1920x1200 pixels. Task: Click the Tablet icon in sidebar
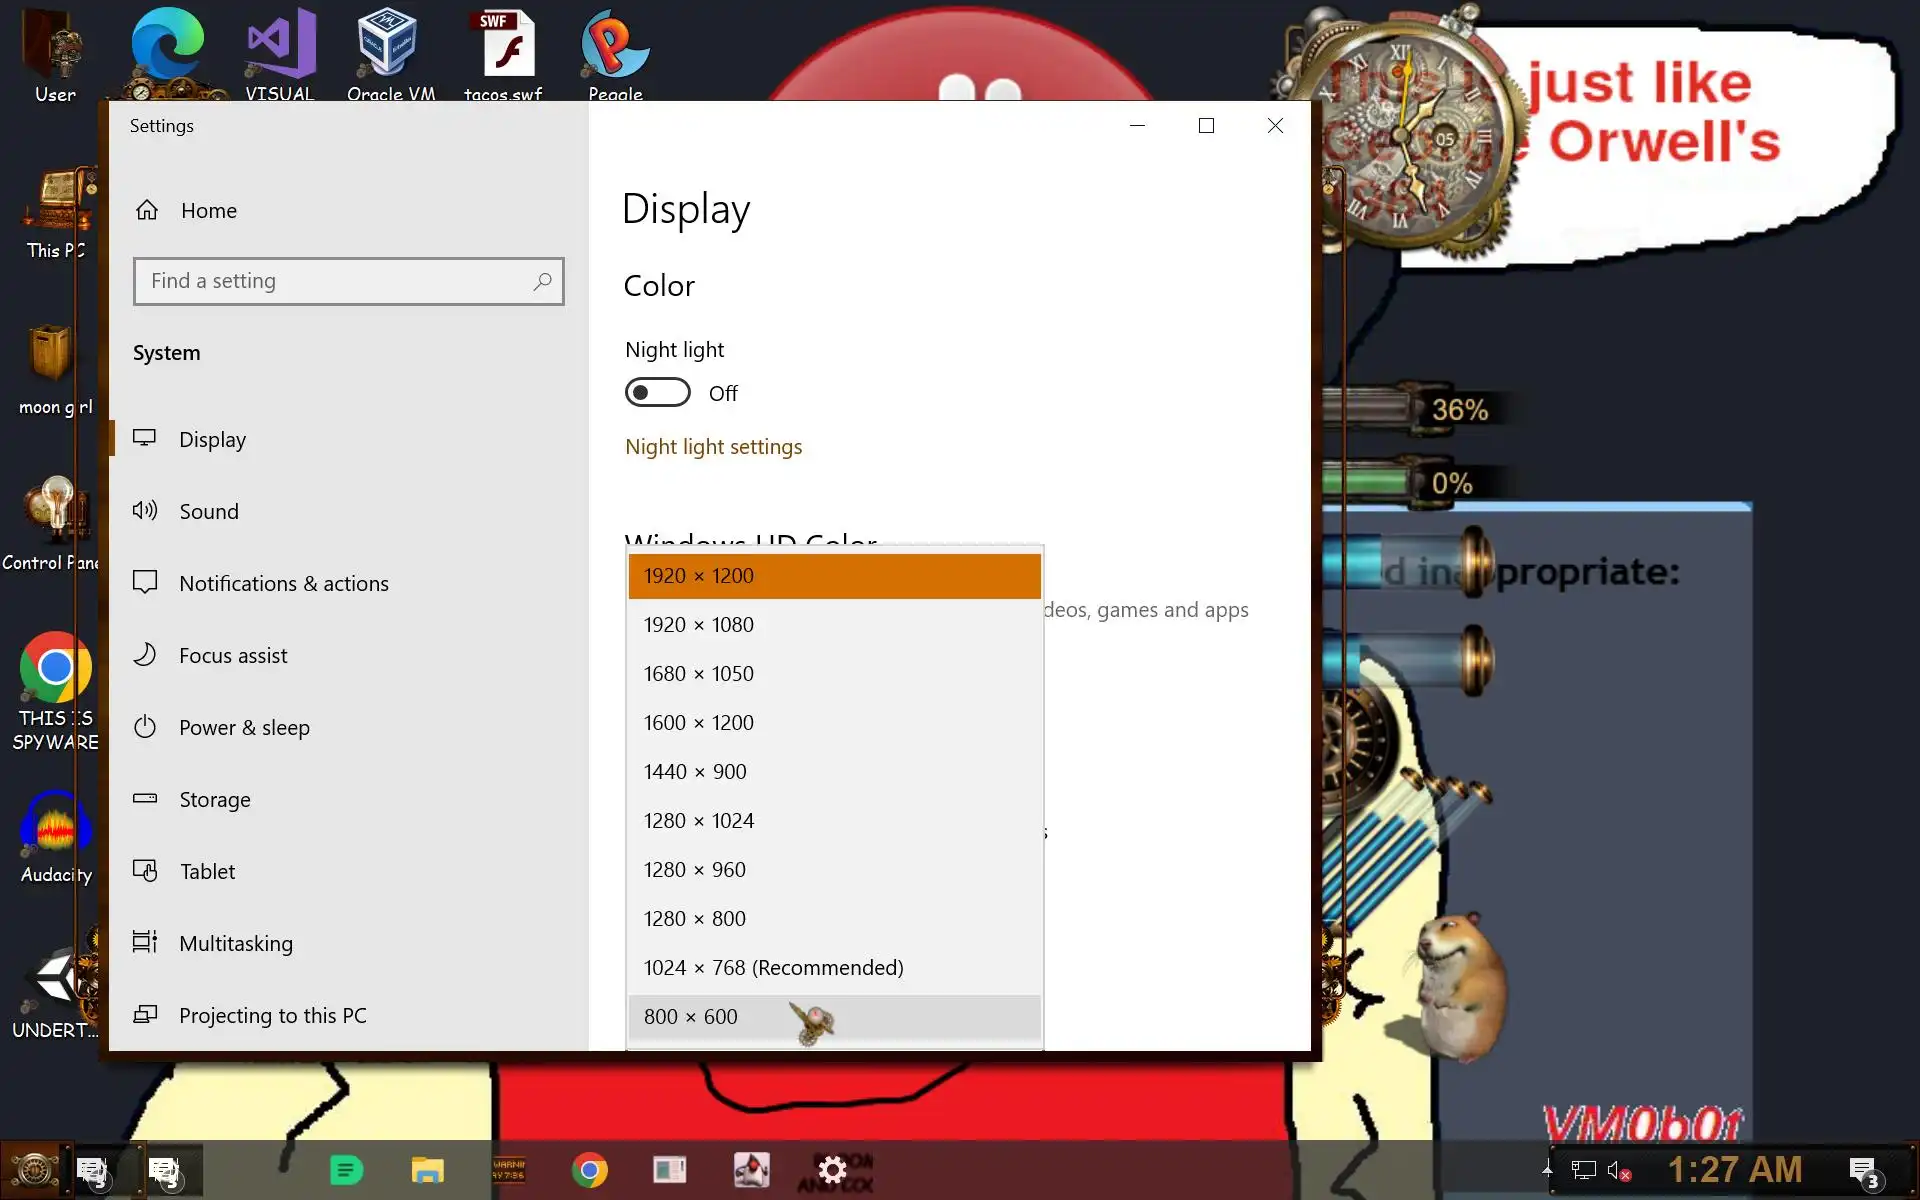point(145,871)
